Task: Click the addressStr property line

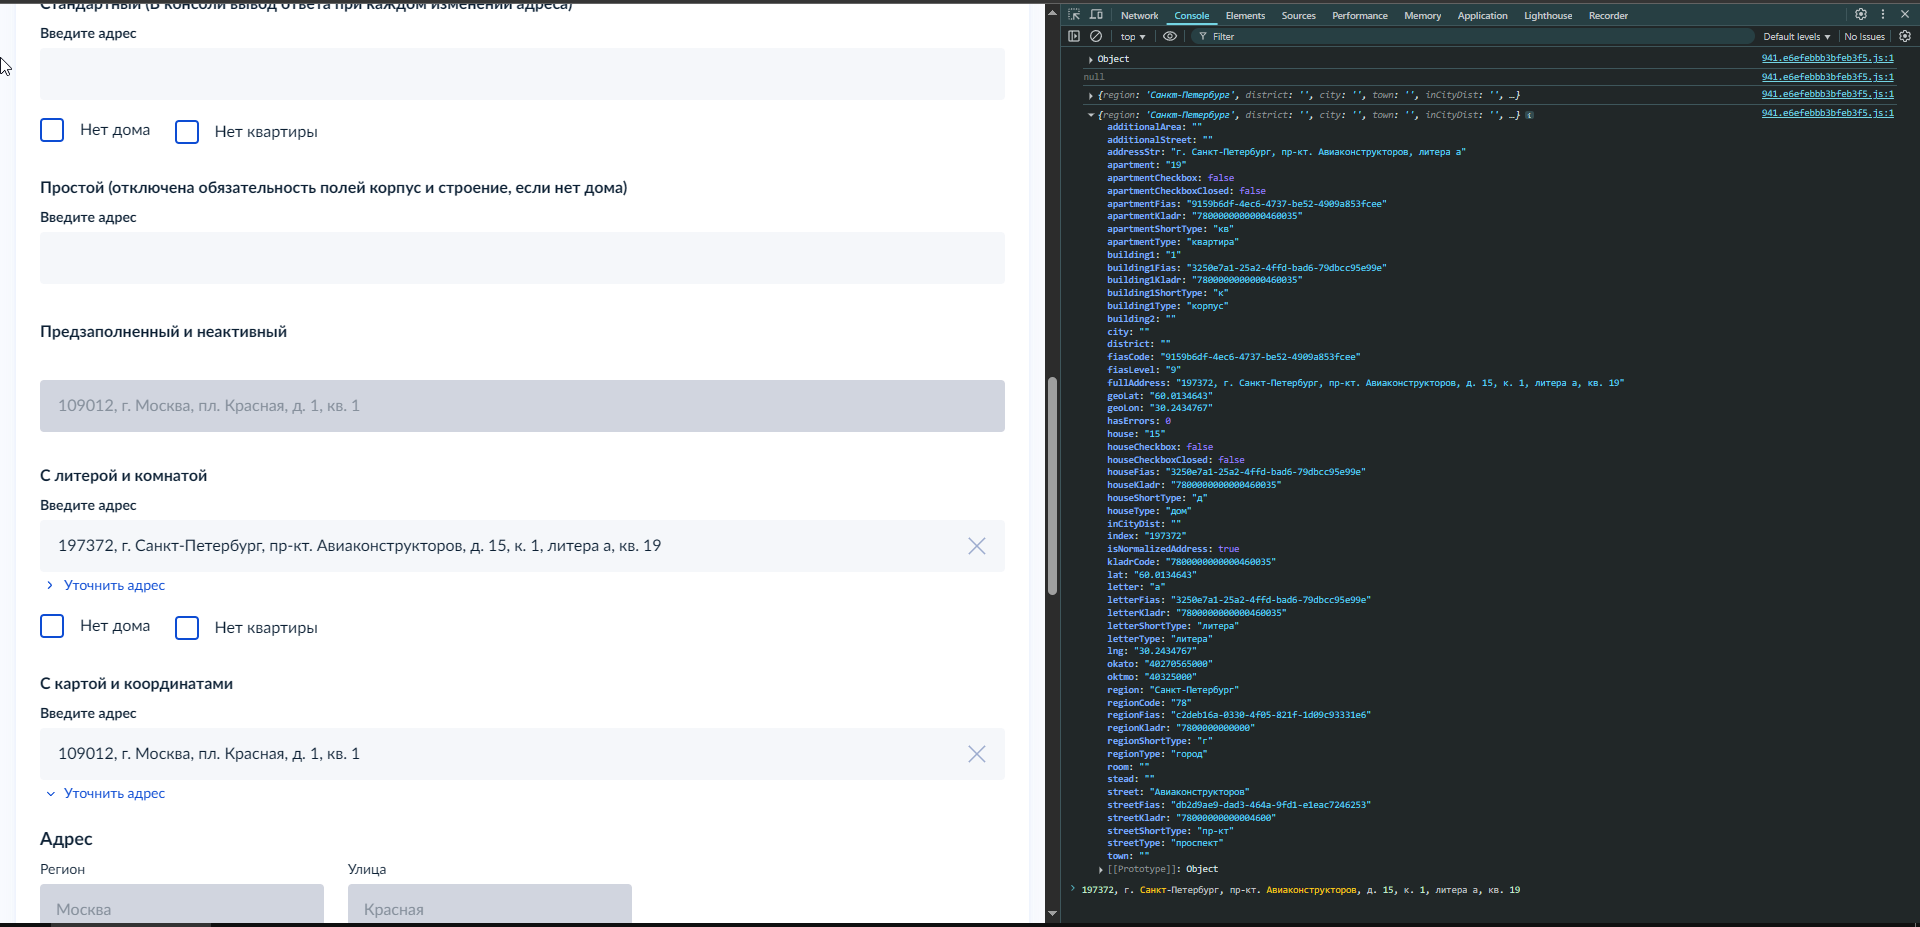Action: point(1286,152)
